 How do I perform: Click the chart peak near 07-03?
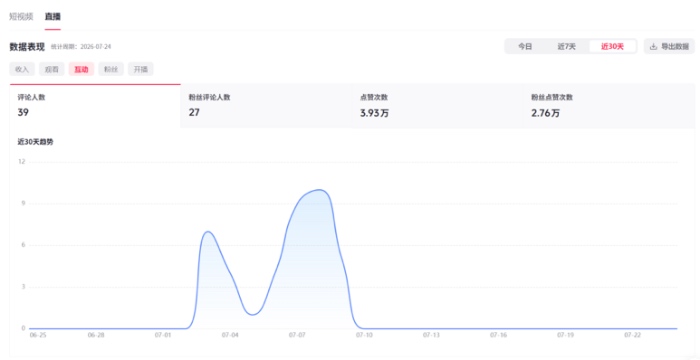coord(208,231)
